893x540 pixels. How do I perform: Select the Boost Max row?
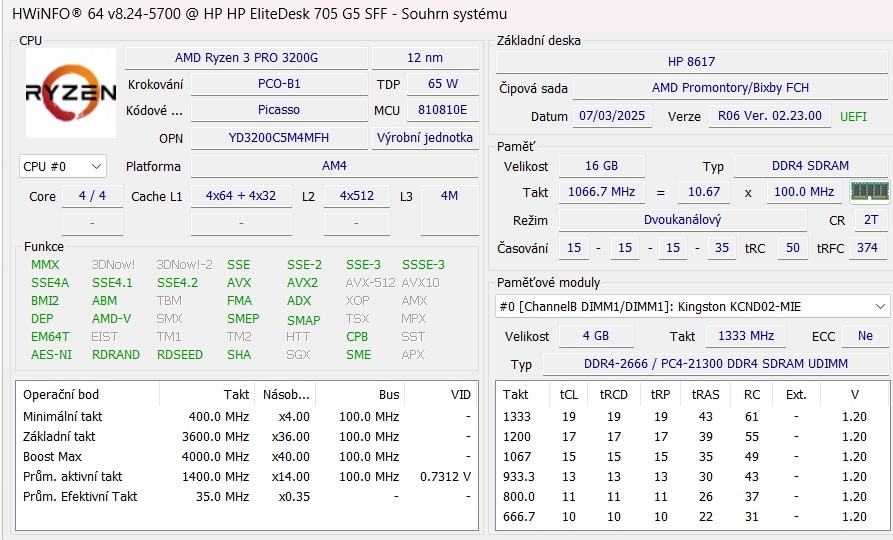[247, 456]
